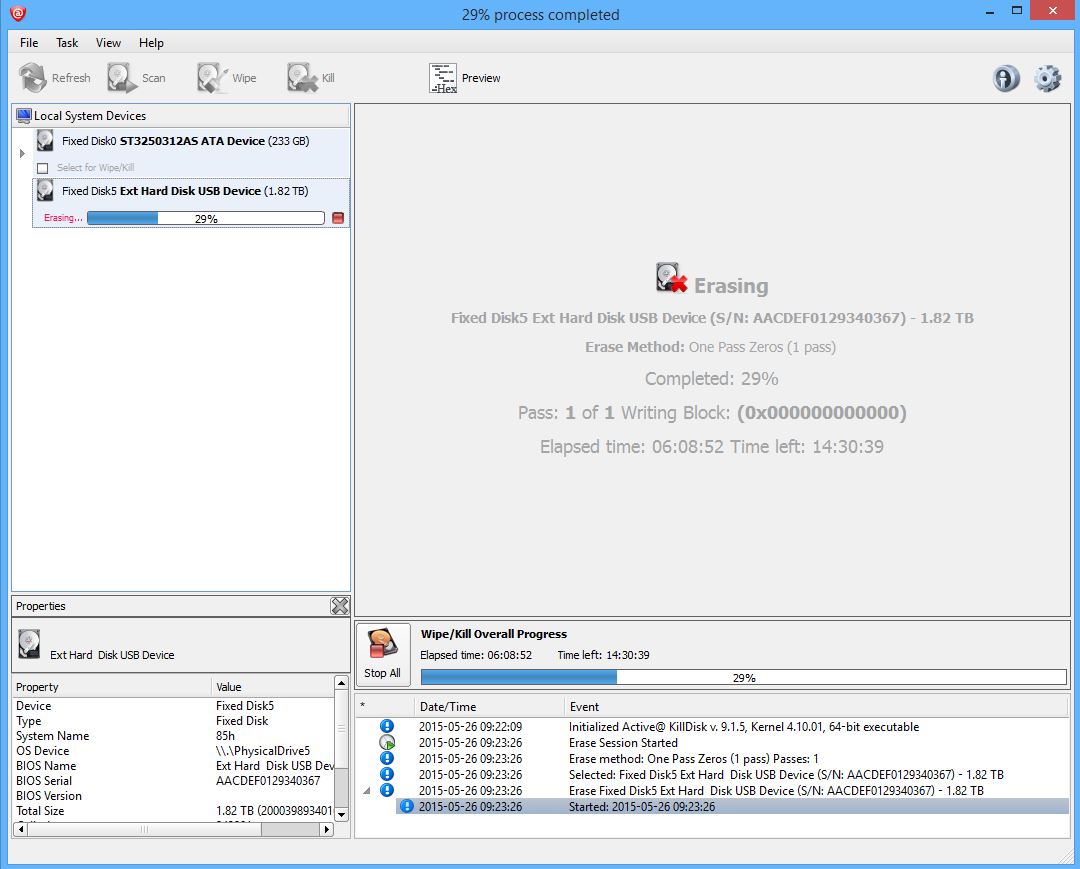Open the Task menu

68,43
